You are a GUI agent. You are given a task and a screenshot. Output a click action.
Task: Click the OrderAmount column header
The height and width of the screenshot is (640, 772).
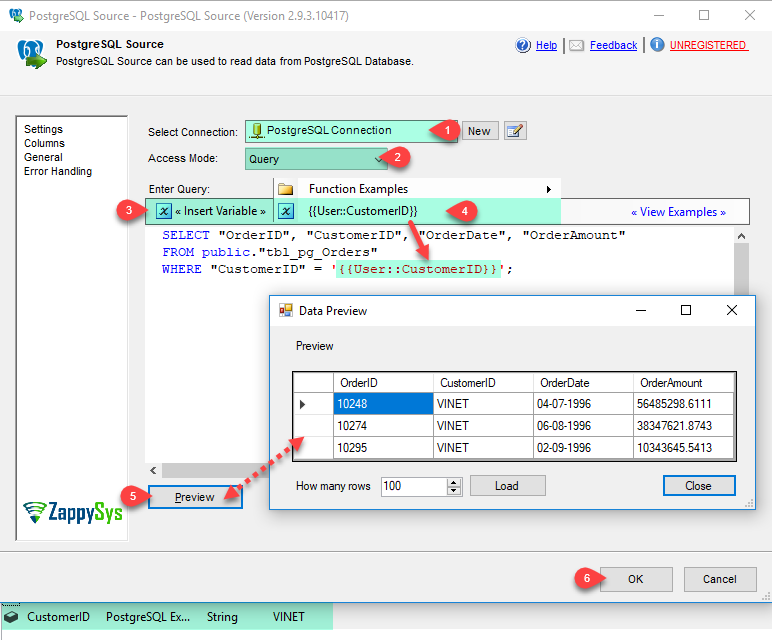pos(684,383)
